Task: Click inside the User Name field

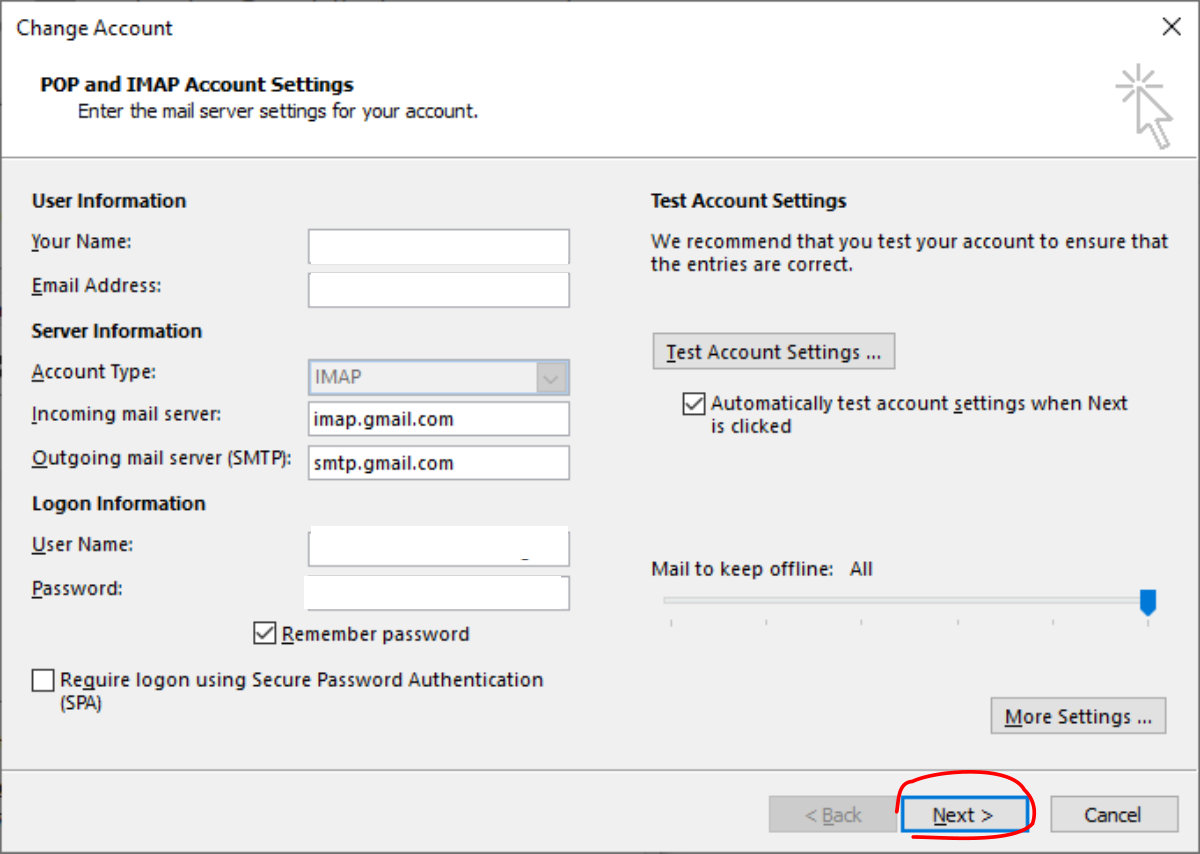Action: 438,548
